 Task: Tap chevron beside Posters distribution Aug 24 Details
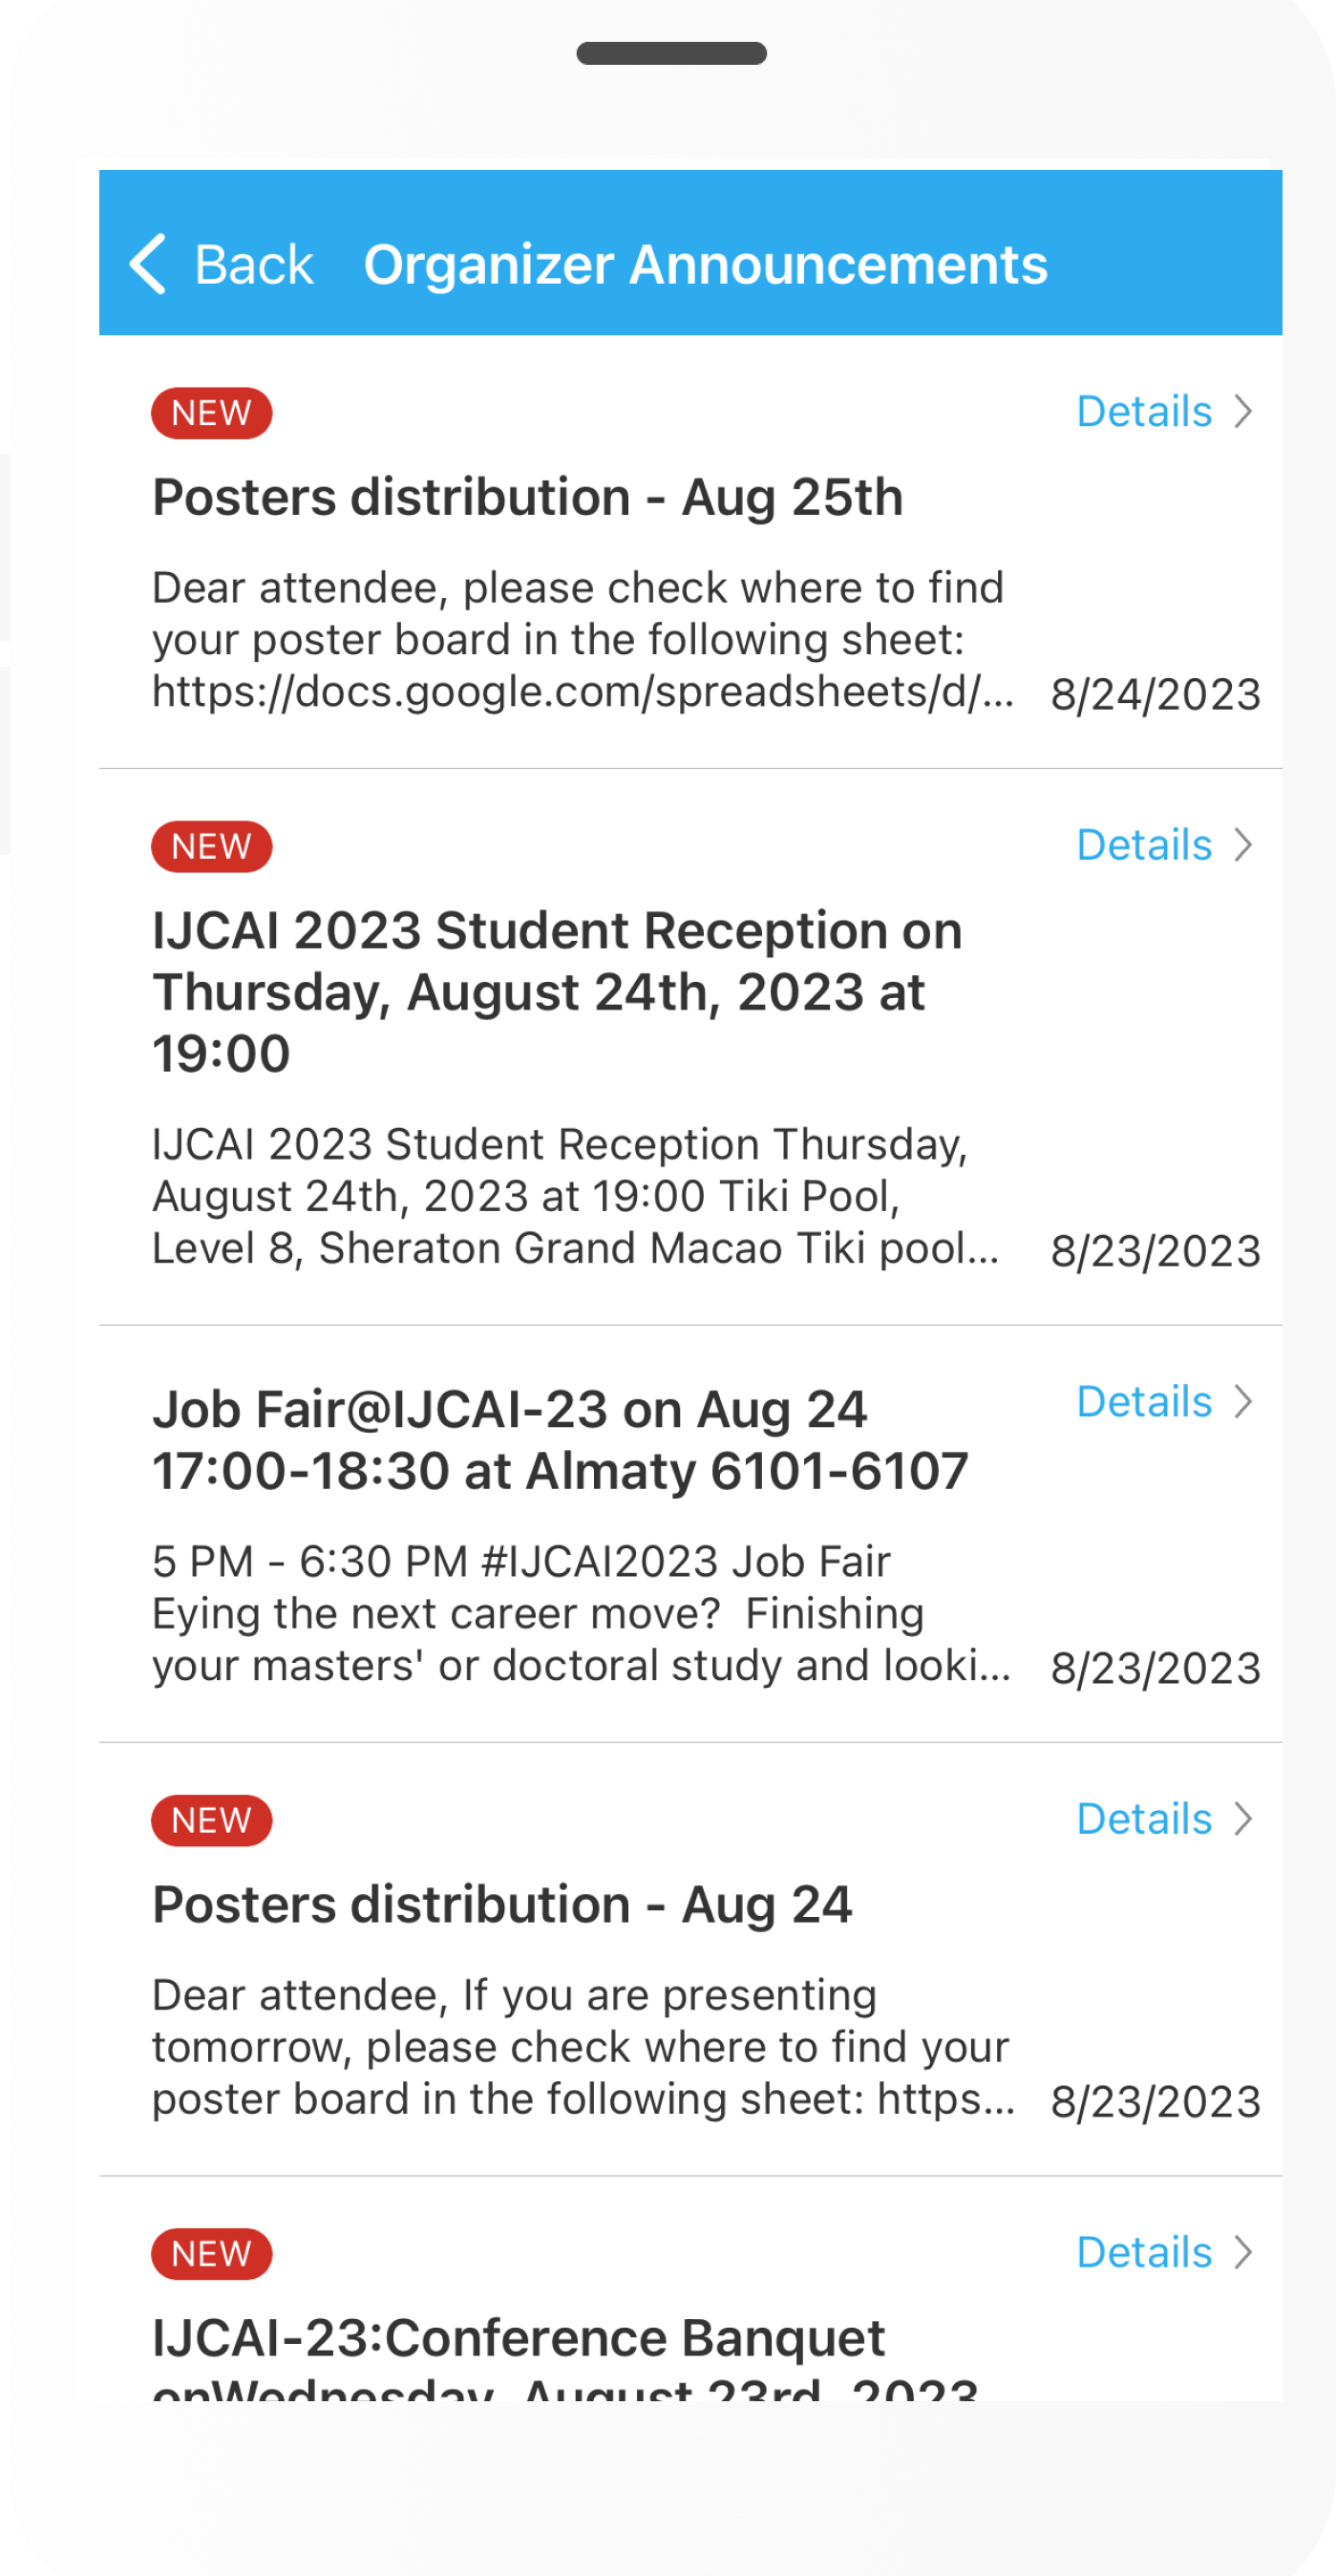pyautogui.click(x=1243, y=1819)
